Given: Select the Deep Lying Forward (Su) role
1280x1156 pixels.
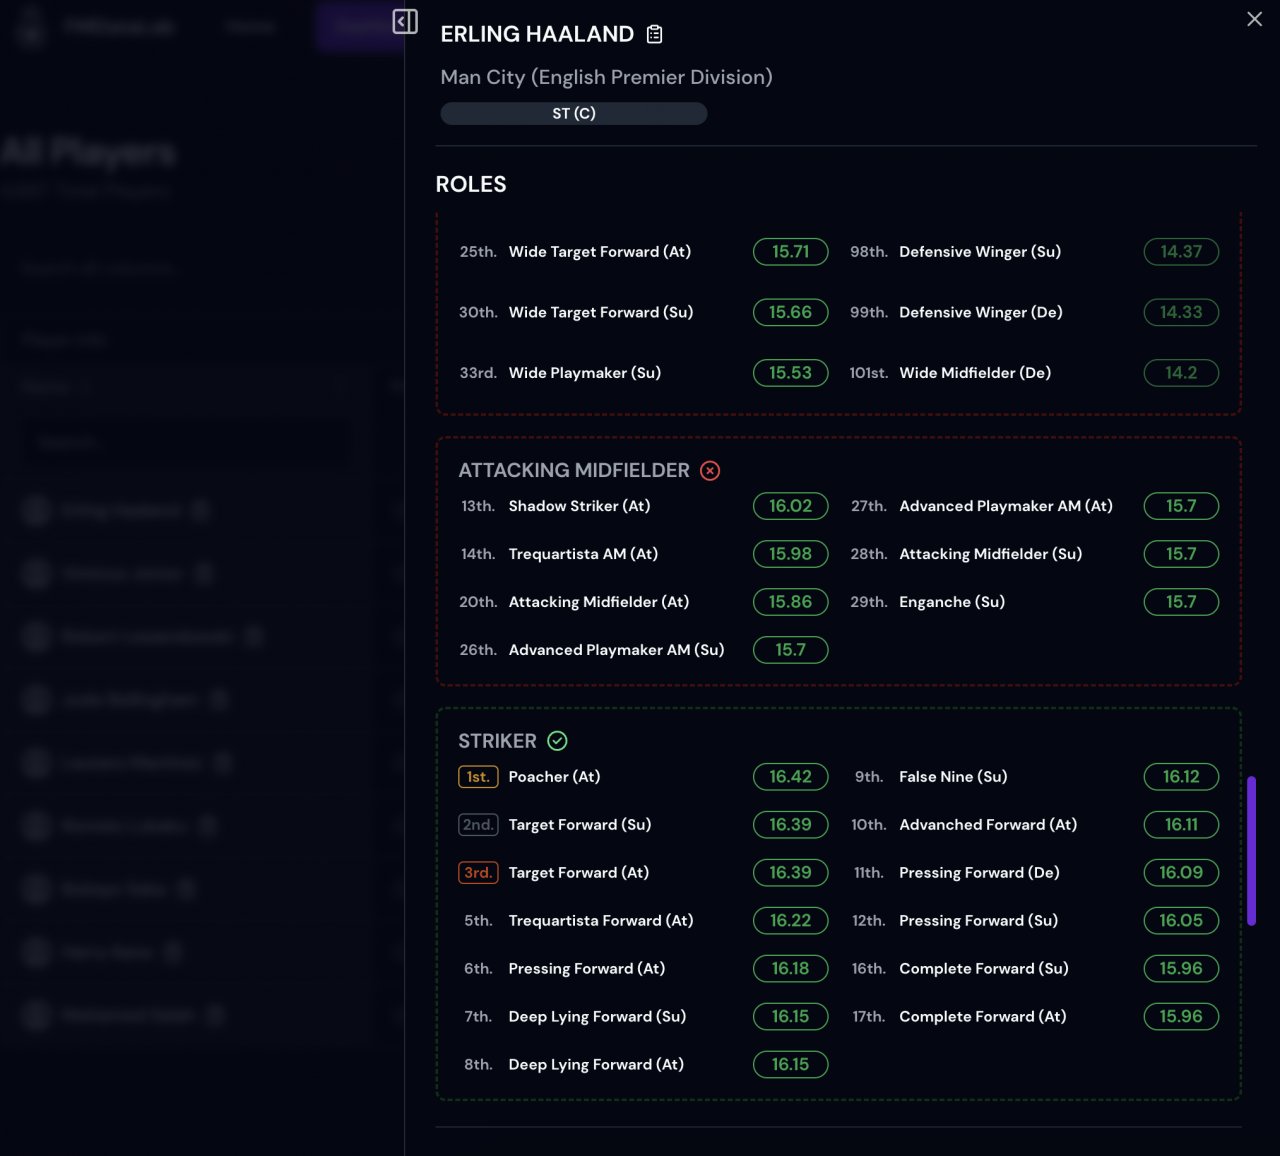Looking at the screenshot, I should [597, 1017].
